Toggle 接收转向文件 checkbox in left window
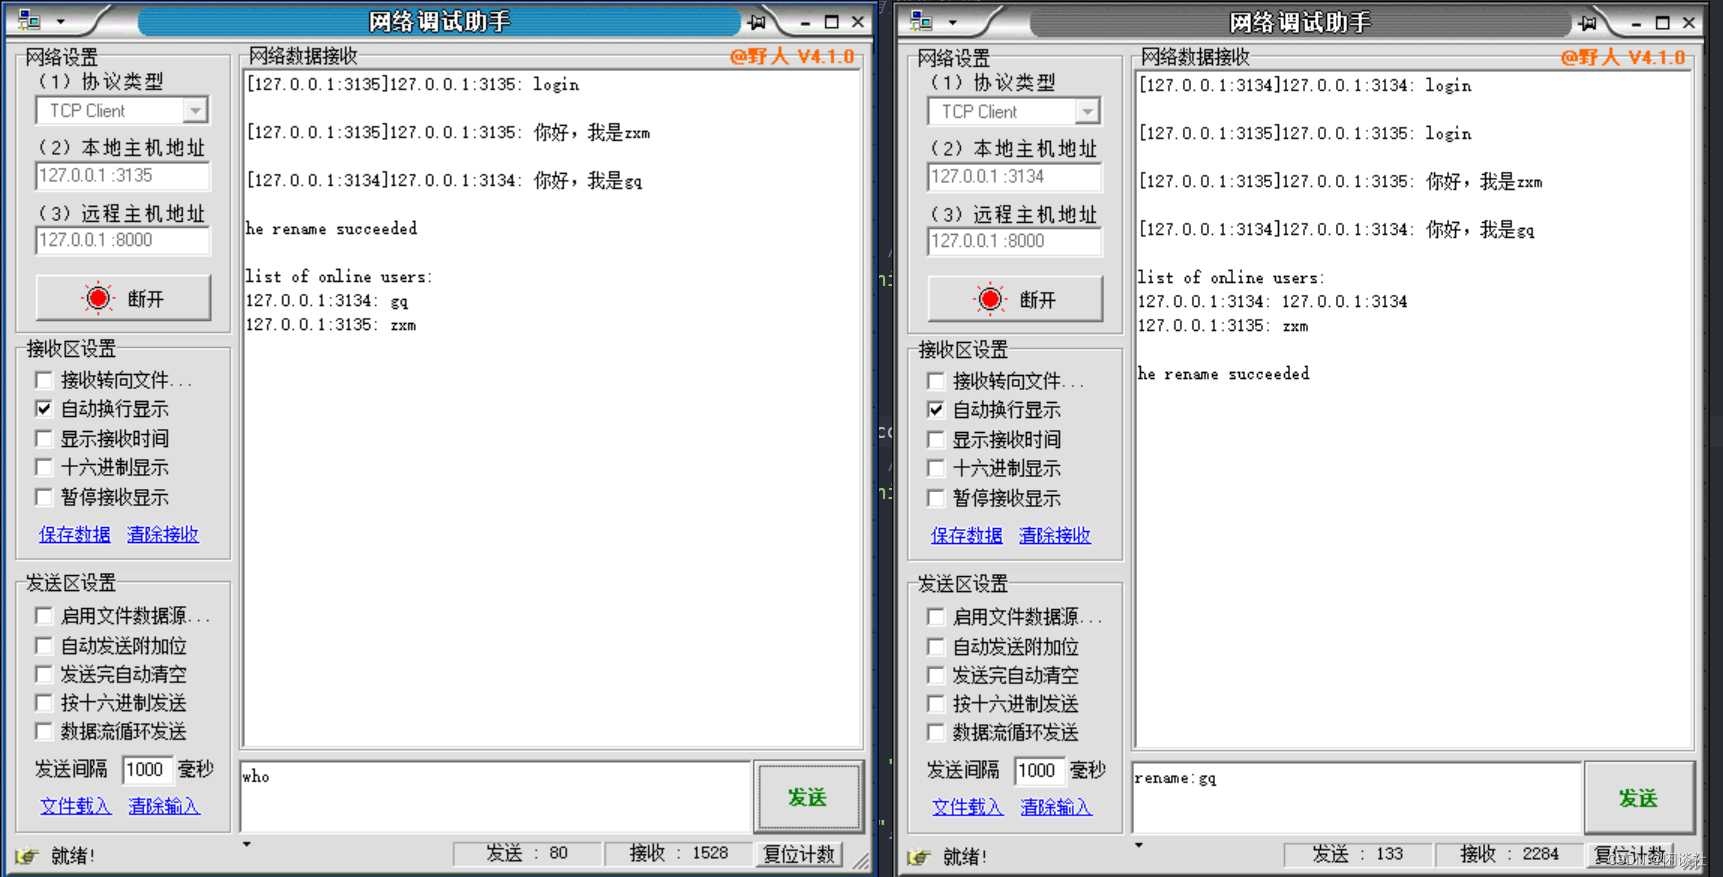The image size is (1723, 877). [44, 380]
